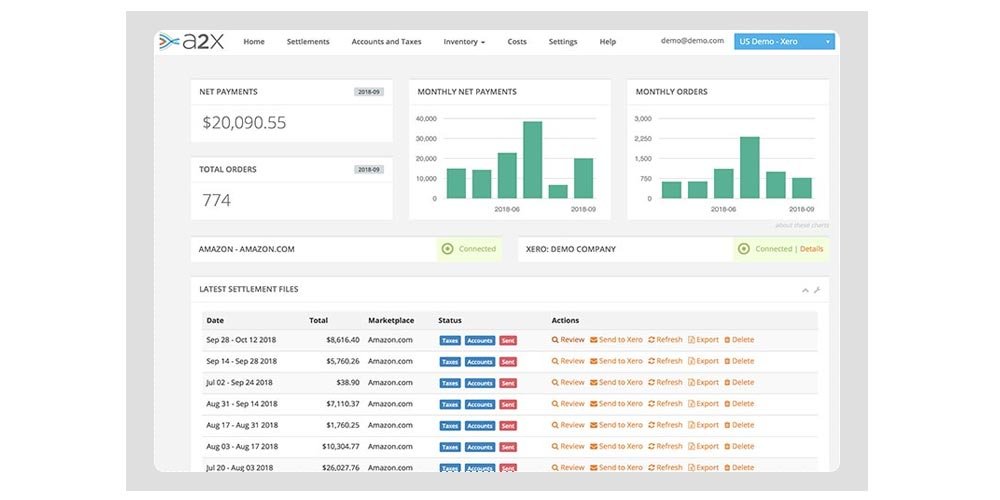1000x500 pixels.
Task: Click the 774 total orders value
Action: tap(216, 201)
